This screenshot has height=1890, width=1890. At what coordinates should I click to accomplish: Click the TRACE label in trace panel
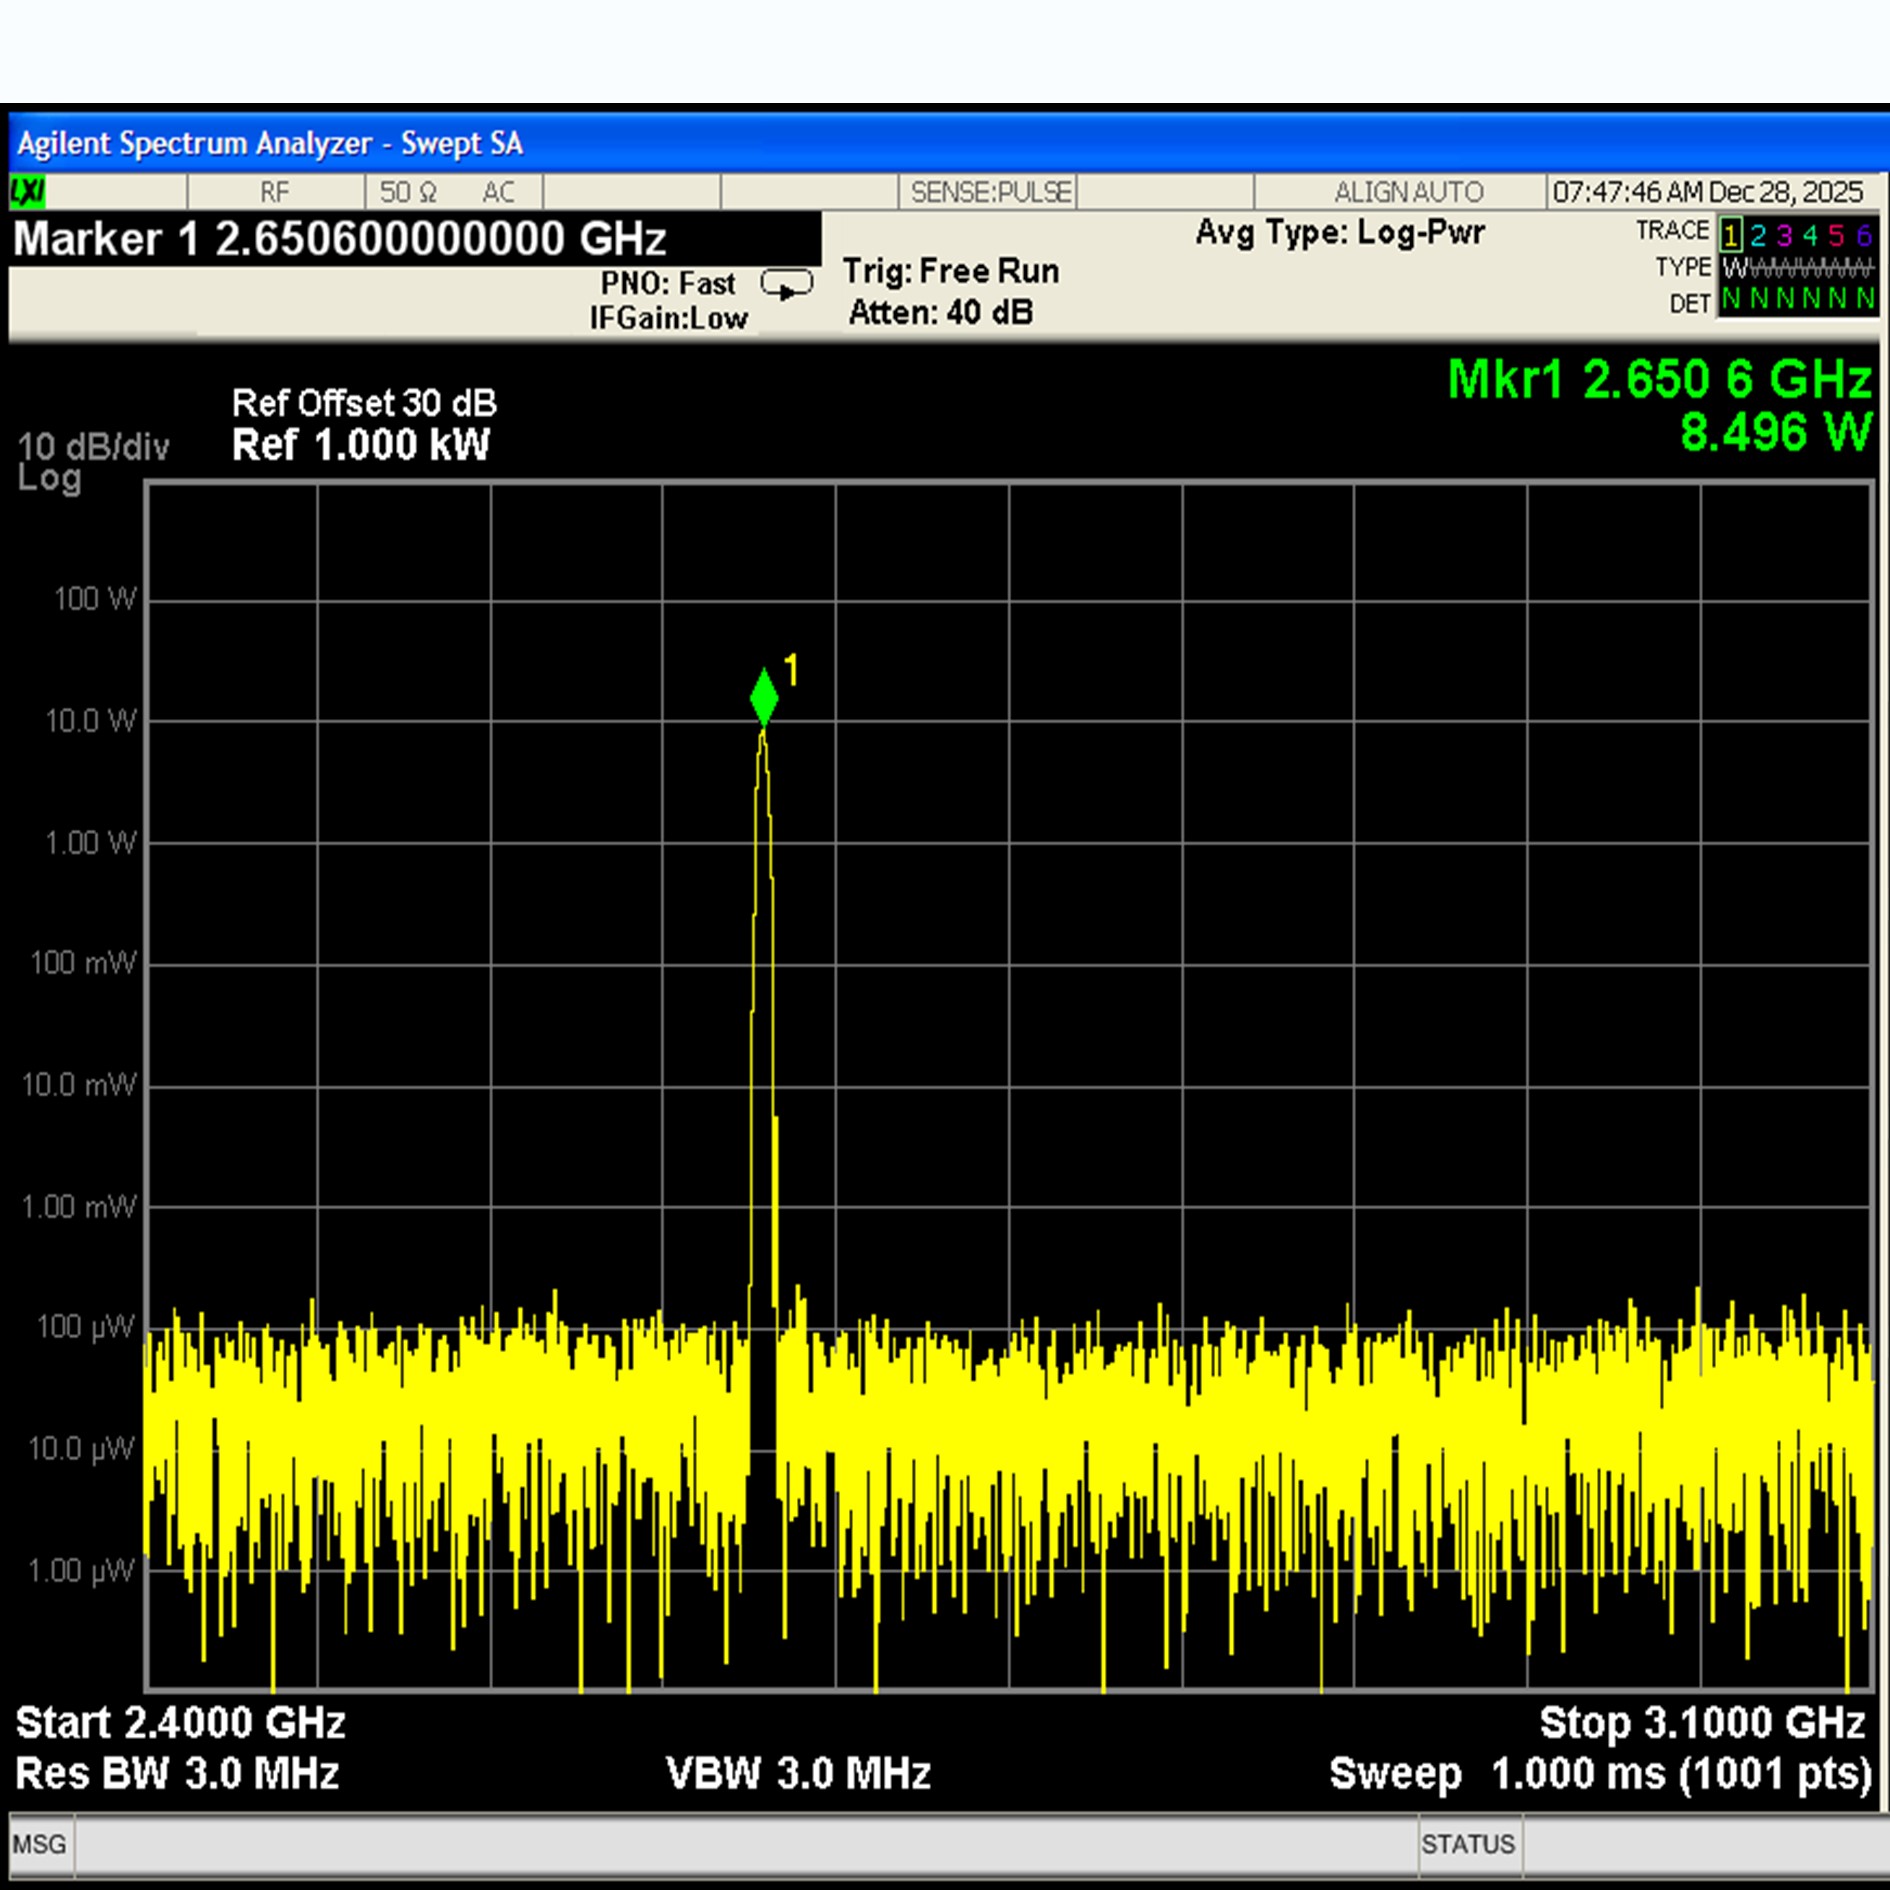point(1672,231)
